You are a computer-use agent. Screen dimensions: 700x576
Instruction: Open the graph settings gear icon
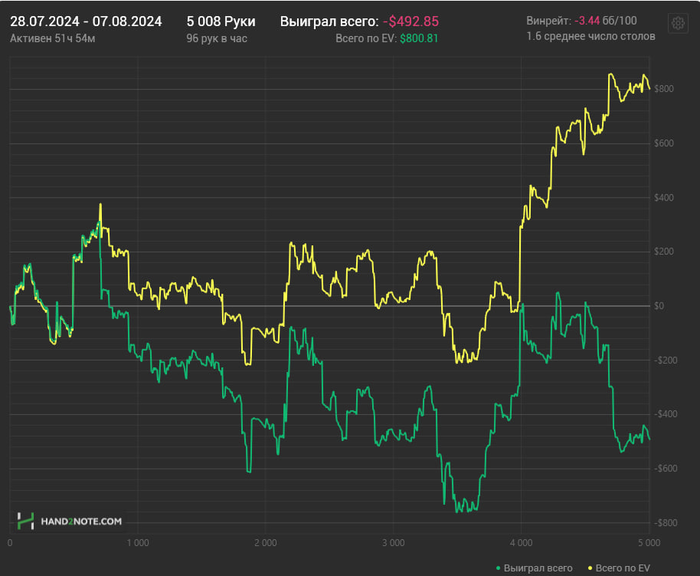[680, 20]
